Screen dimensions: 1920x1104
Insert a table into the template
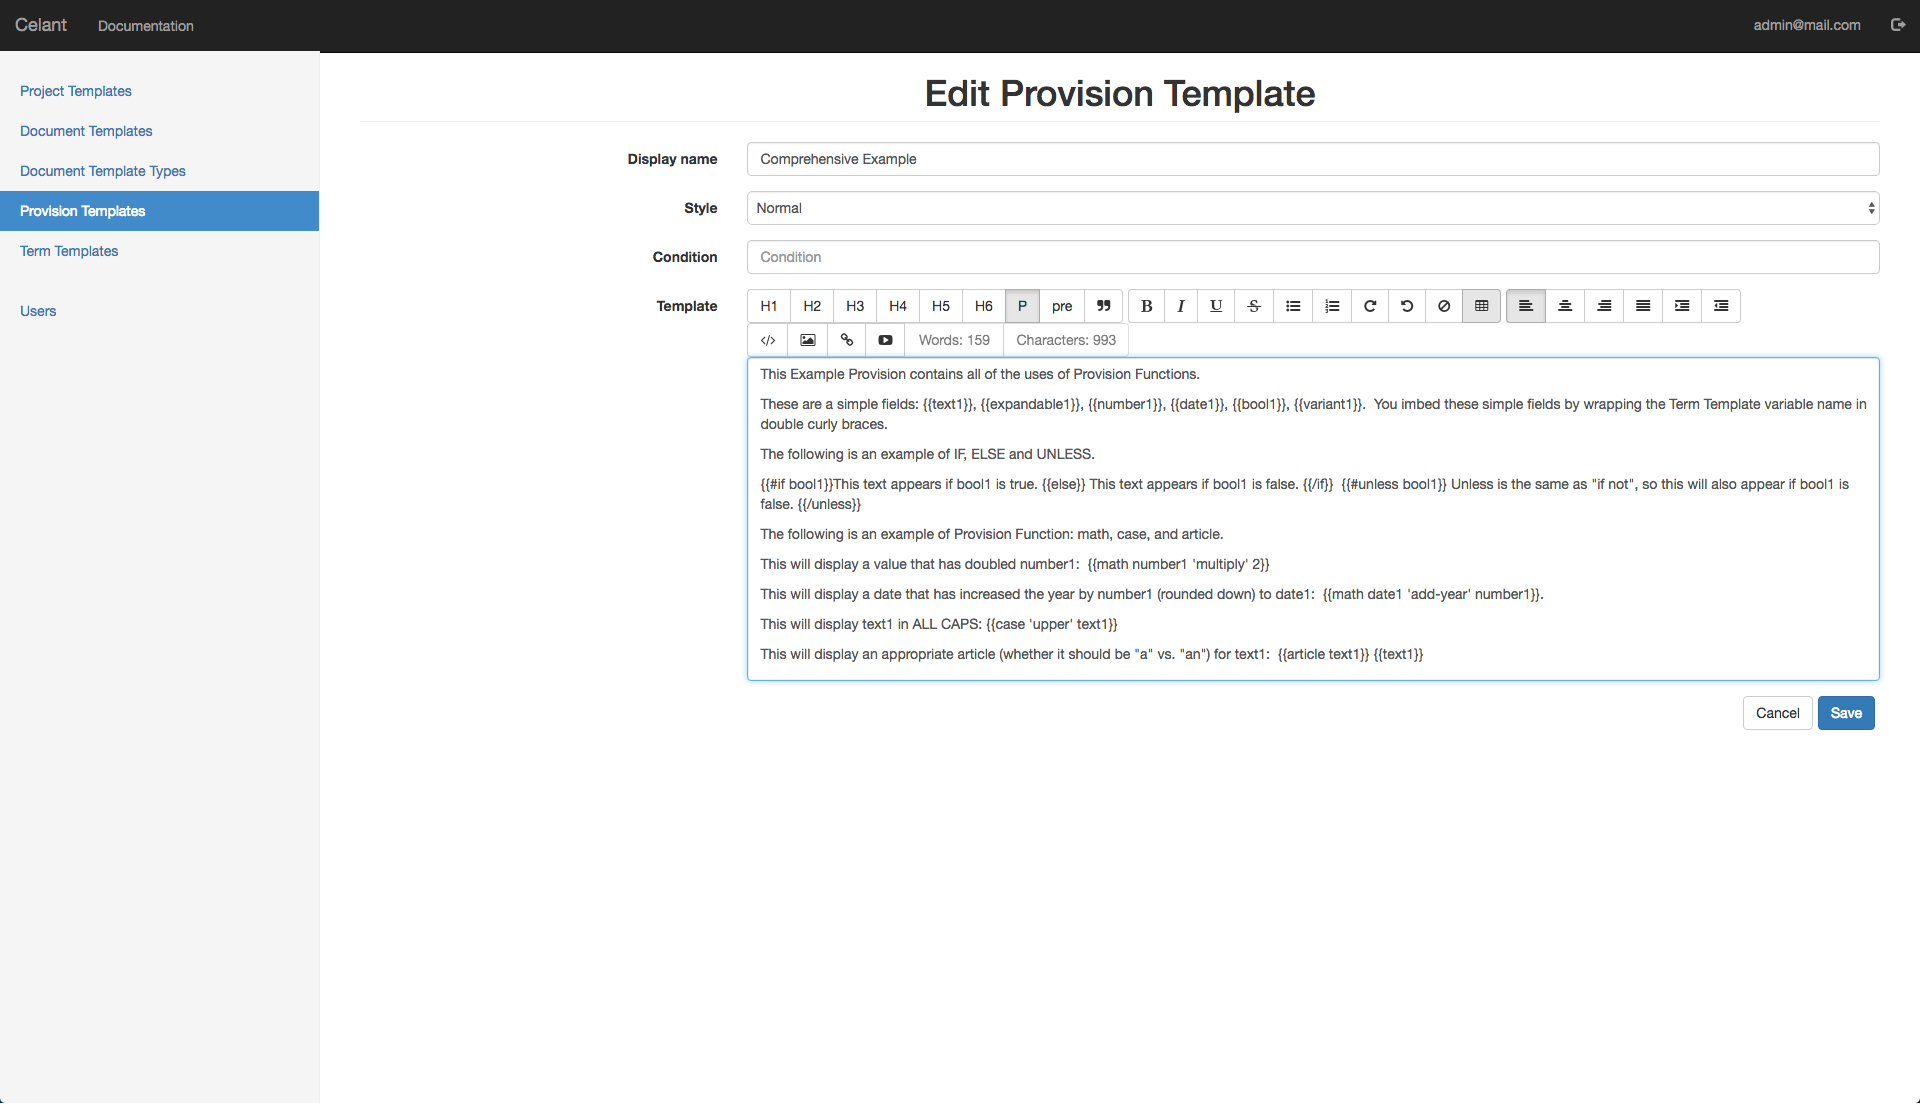pos(1481,306)
